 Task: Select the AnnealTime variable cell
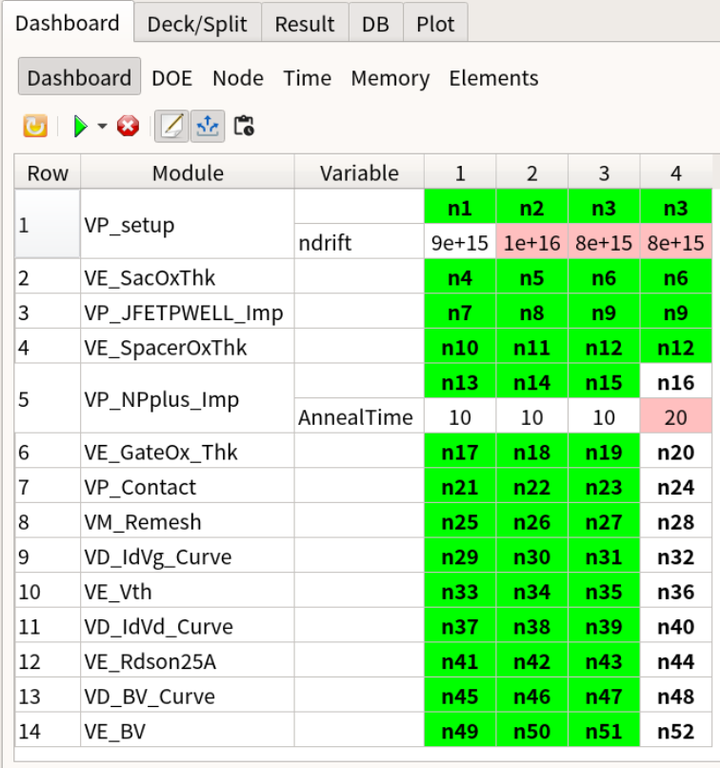pyautogui.click(x=359, y=417)
